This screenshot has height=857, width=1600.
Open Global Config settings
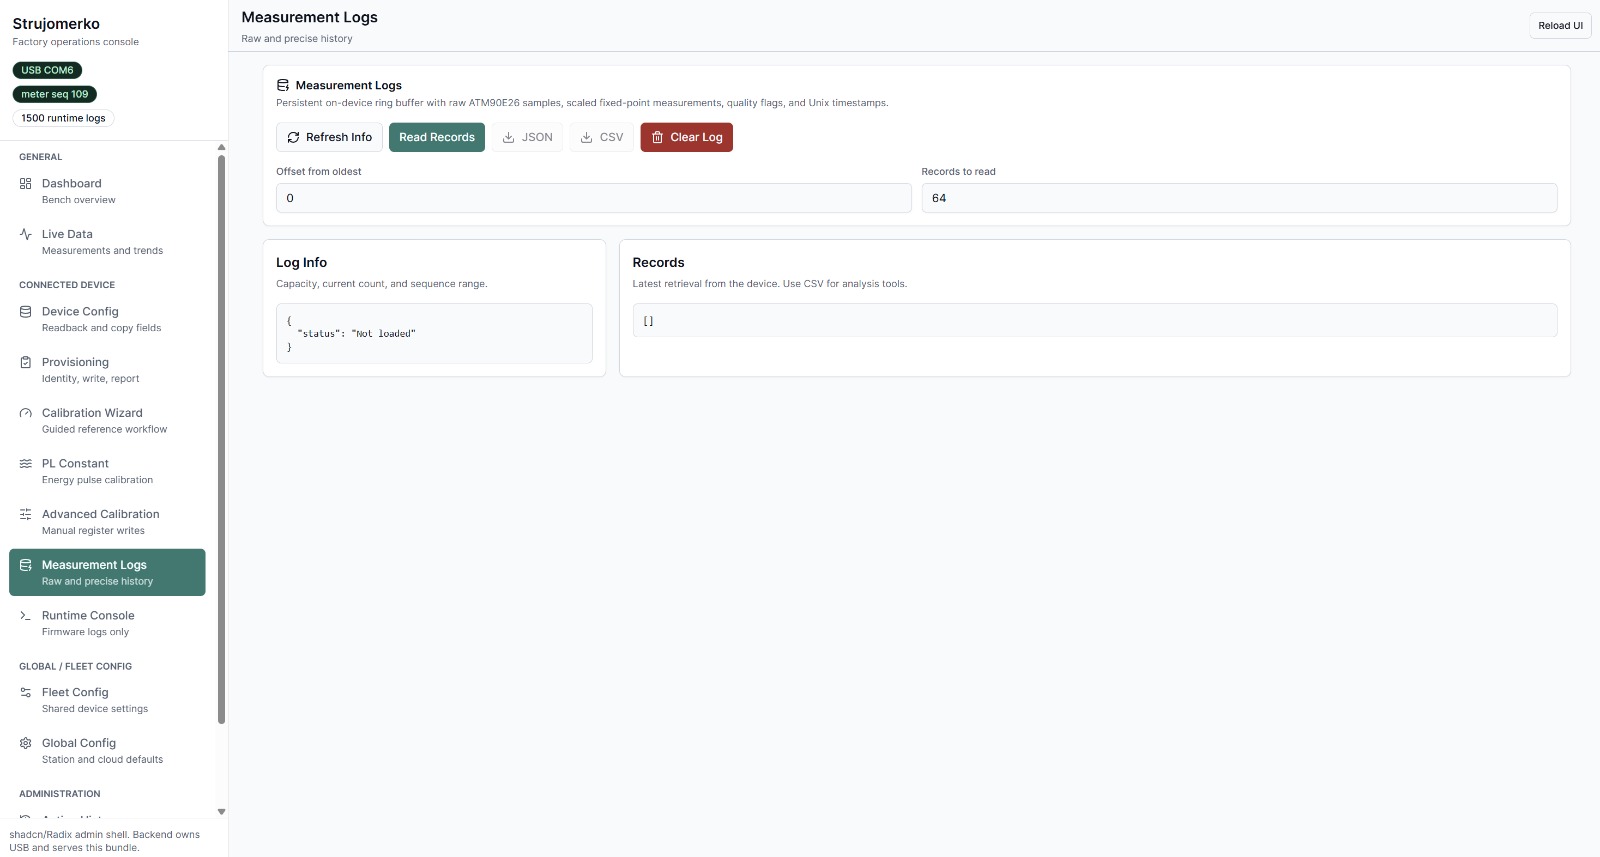click(x=107, y=751)
